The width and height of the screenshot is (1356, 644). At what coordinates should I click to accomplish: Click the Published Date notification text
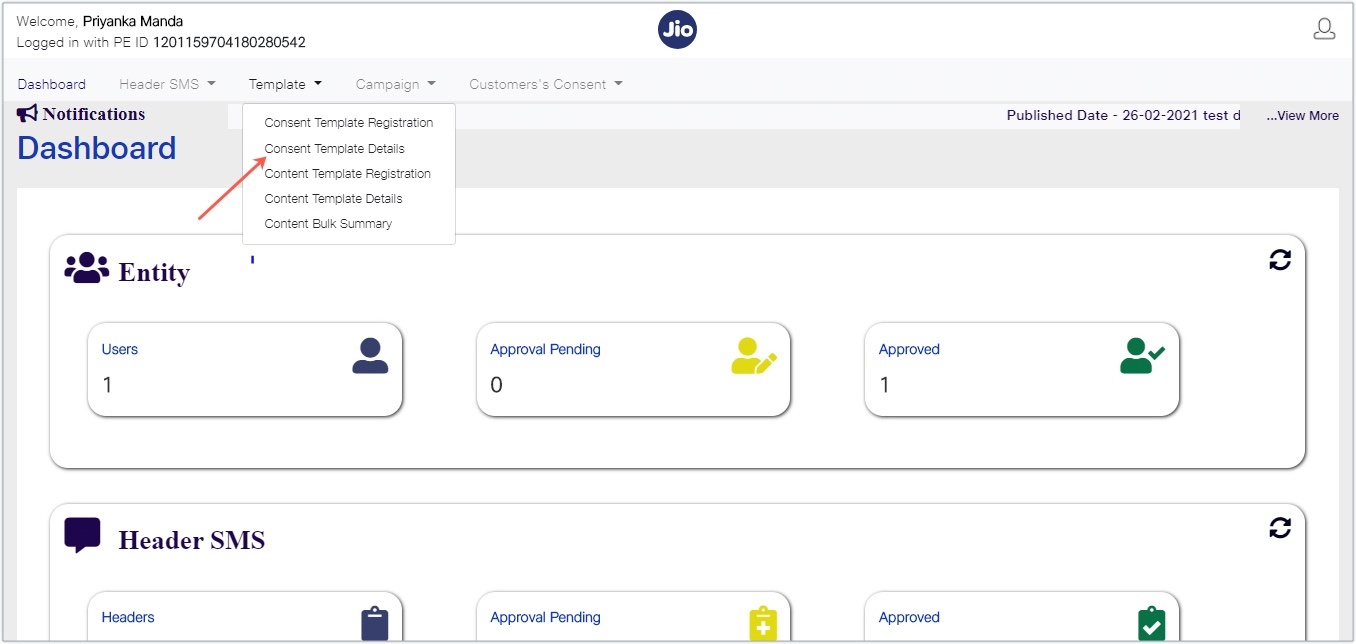[1123, 115]
